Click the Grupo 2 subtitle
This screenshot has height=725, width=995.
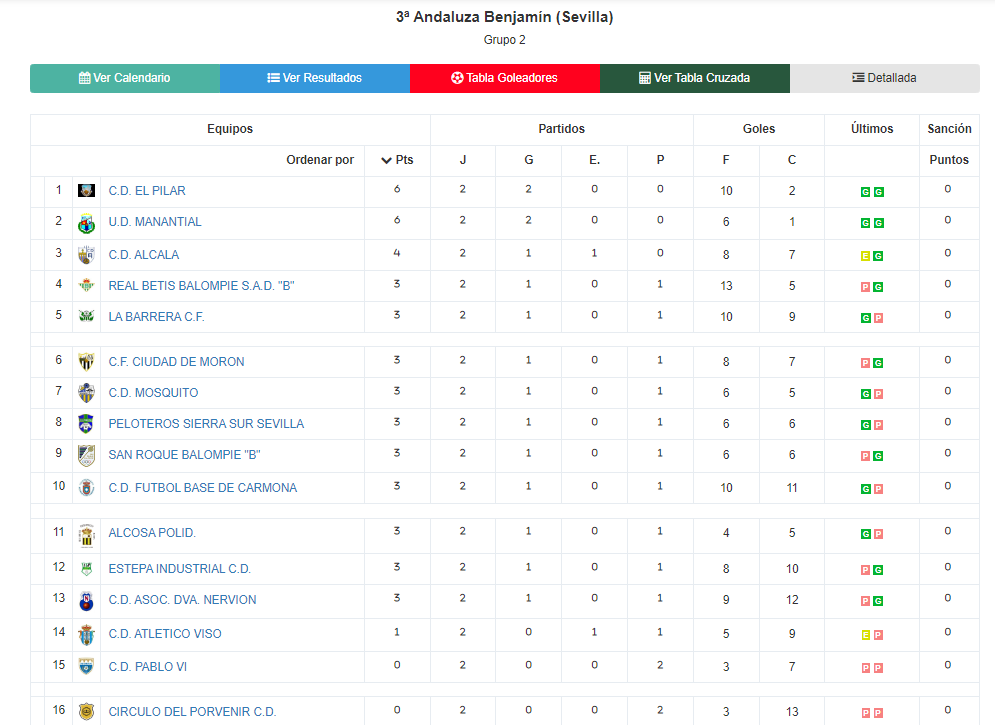tap(504, 40)
